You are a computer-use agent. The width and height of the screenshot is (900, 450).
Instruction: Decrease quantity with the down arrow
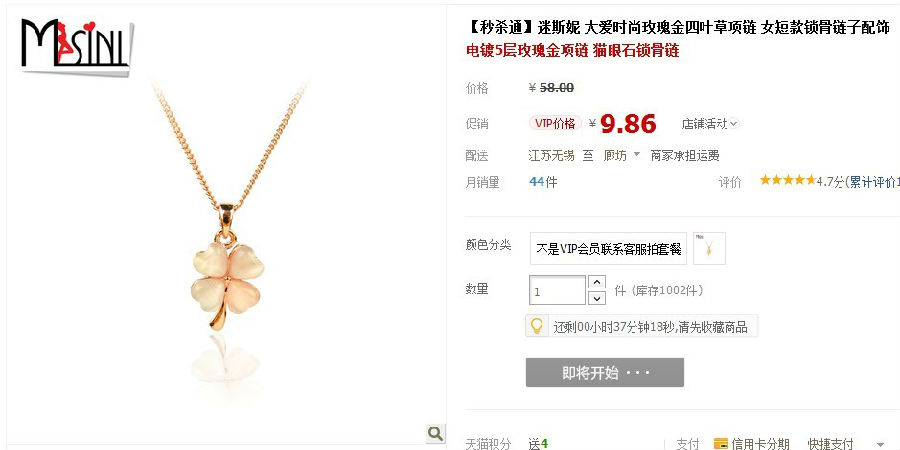coord(597,298)
